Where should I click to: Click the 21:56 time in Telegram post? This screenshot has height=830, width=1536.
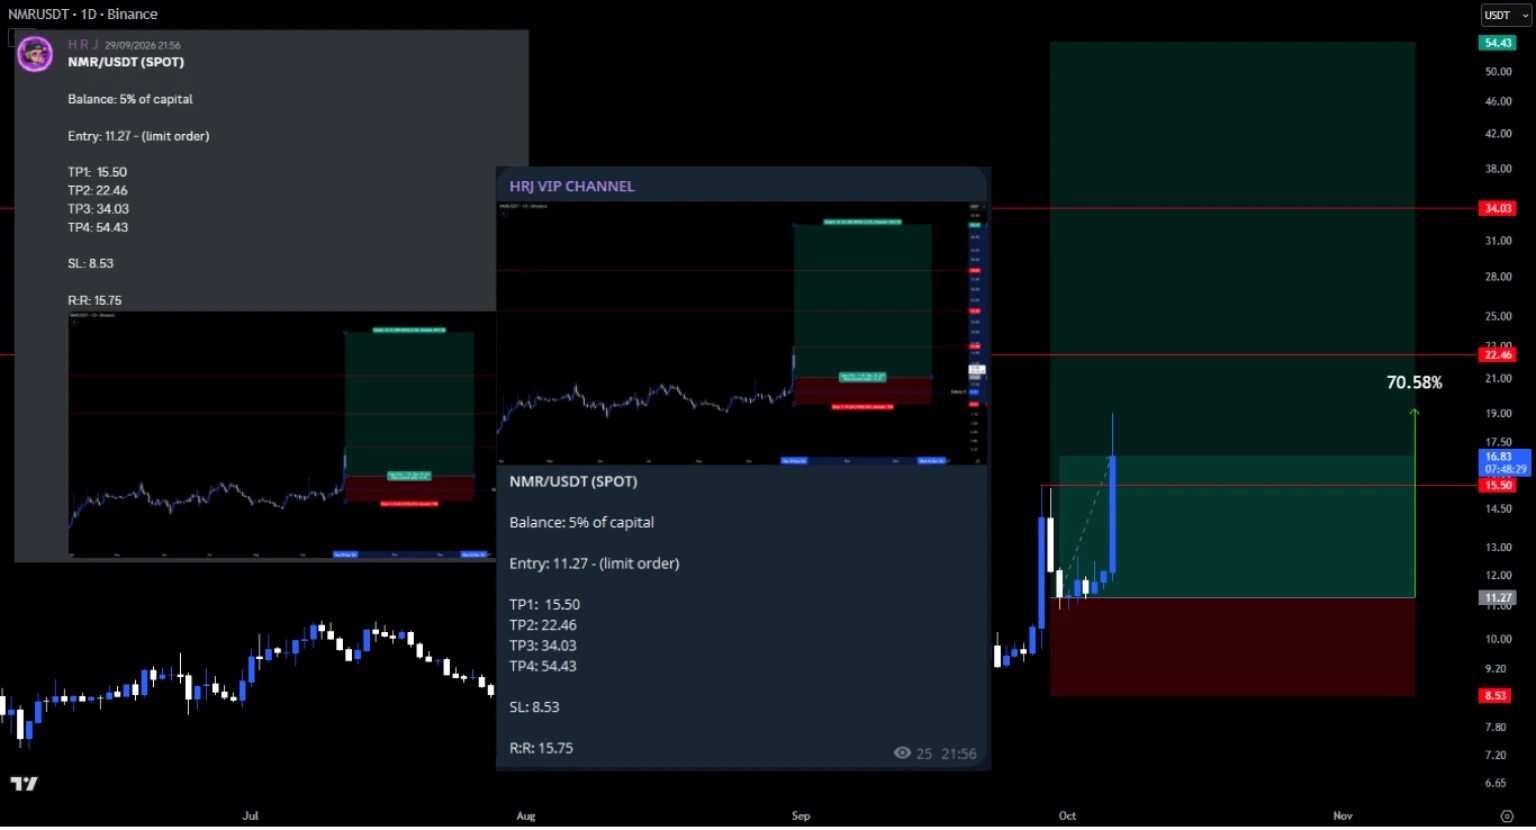click(x=958, y=754)
